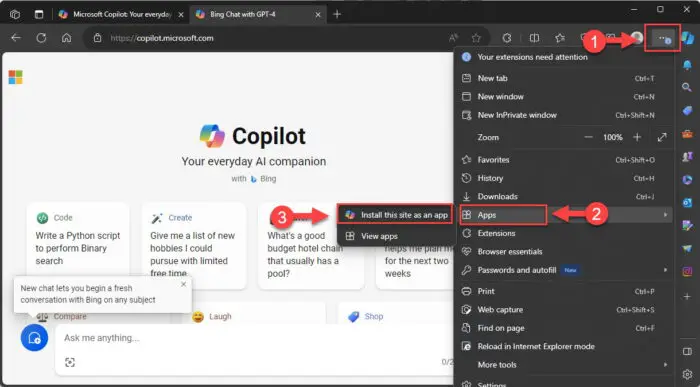
Task: Open the profile avatar in toolbar
Action: click(637, 38)
